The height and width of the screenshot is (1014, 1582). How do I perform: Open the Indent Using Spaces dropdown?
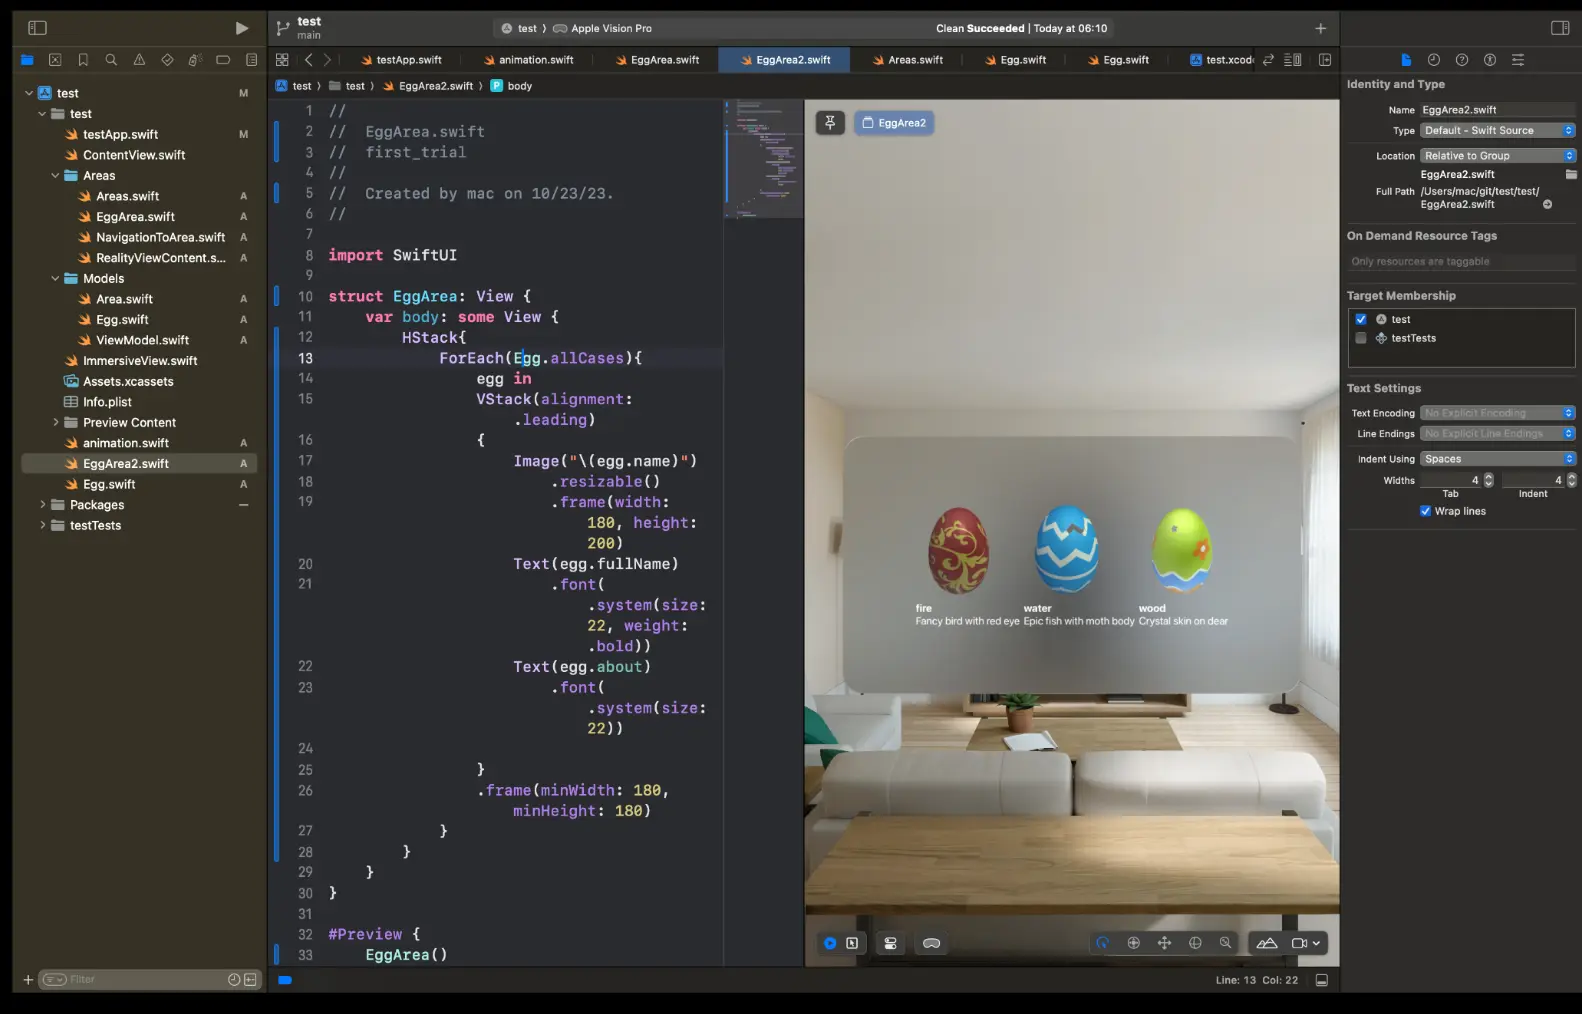click(1497, 459)
